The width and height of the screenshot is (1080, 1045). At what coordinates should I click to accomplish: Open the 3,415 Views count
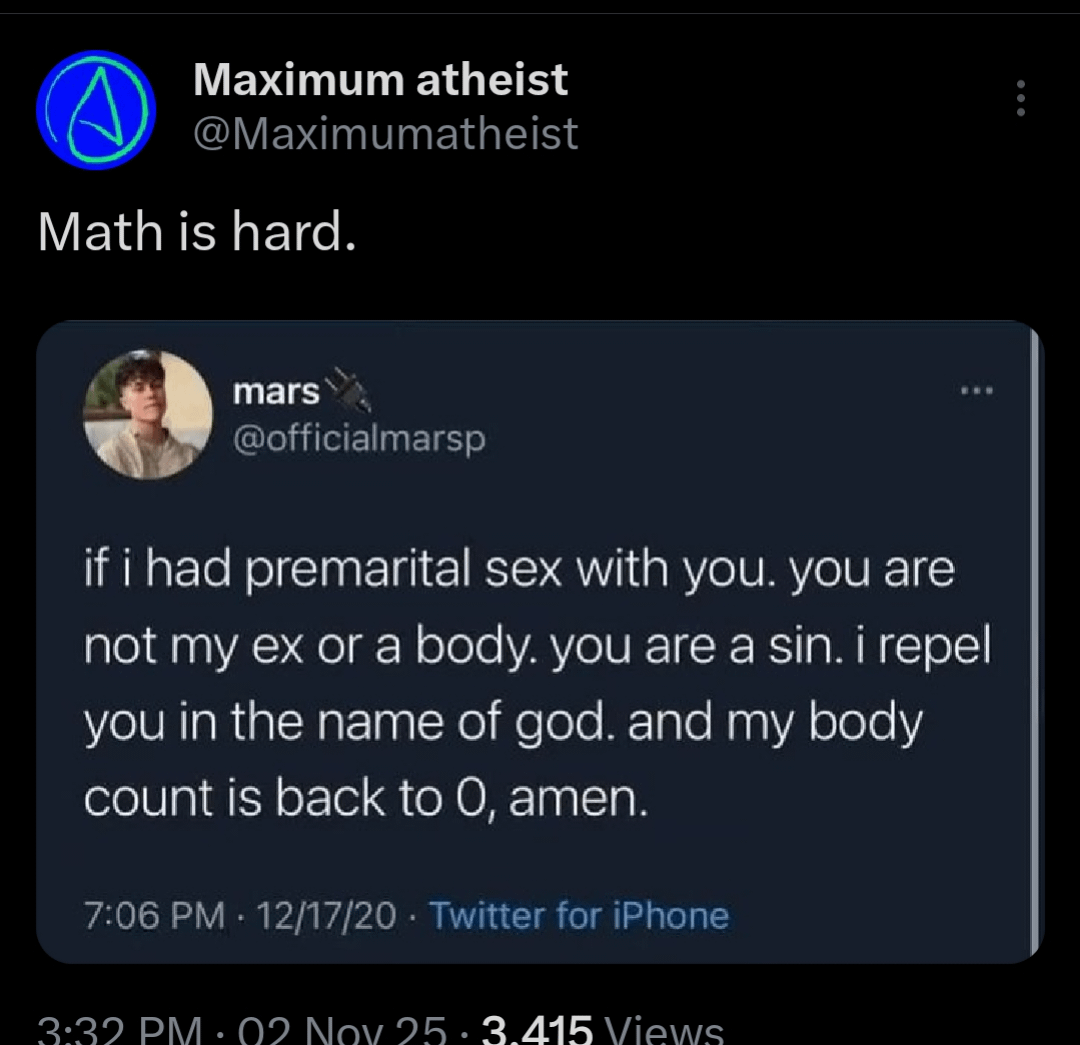pos(602,1030)
